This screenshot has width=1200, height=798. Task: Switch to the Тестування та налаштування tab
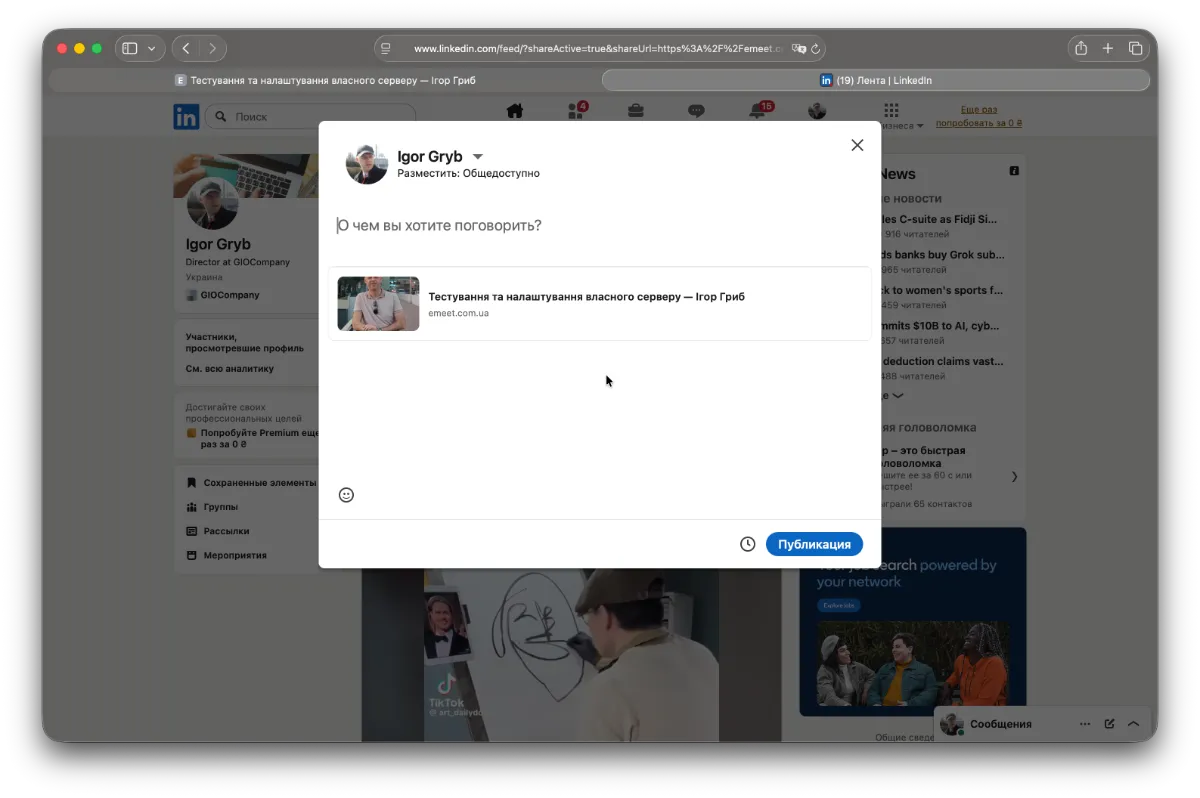pos(325,80)
